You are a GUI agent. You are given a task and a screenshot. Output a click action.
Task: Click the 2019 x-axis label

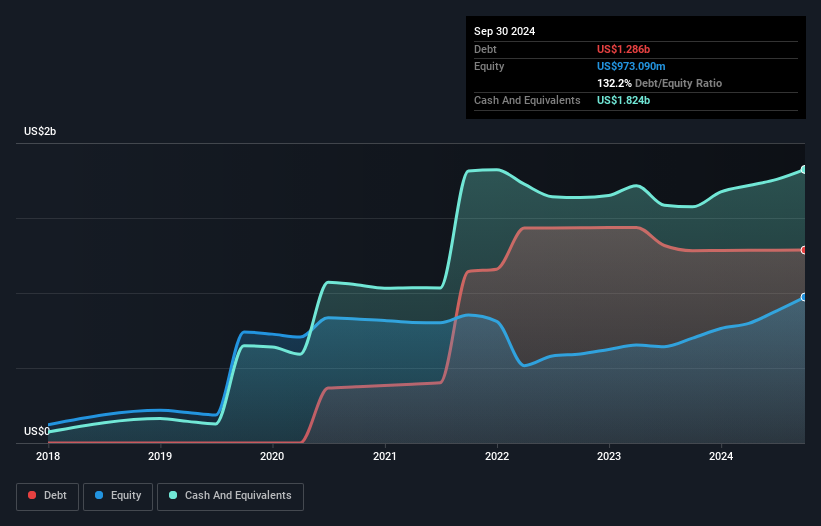(x=160, y=456)
